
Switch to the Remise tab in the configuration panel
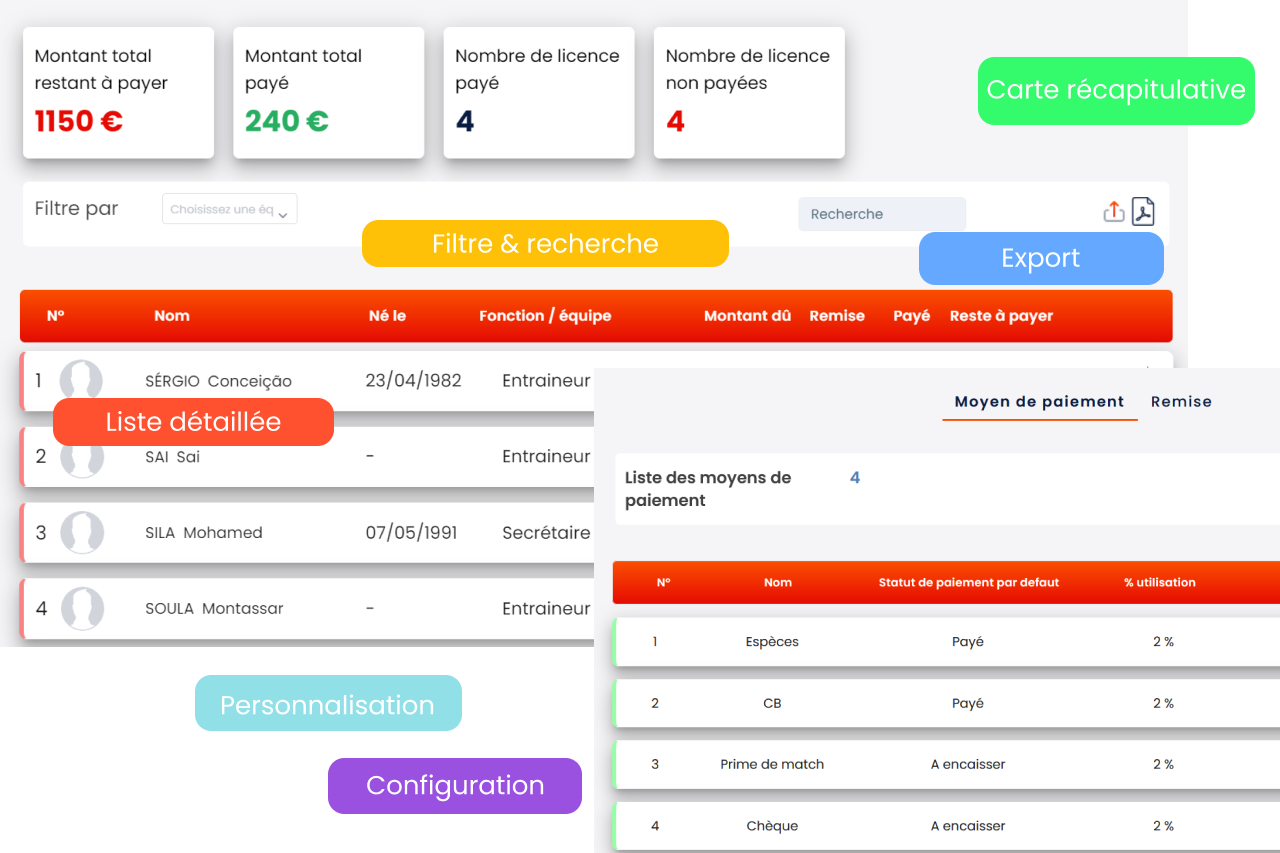pyautogui.click(x=1181, y=401)
